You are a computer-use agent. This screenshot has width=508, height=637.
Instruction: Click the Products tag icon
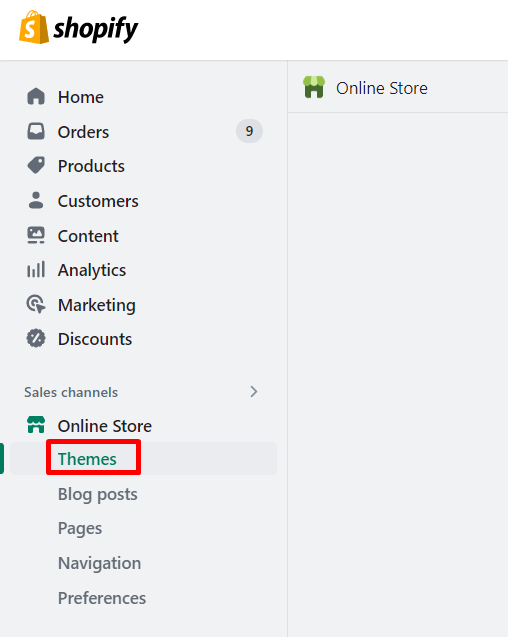(36, 165)
